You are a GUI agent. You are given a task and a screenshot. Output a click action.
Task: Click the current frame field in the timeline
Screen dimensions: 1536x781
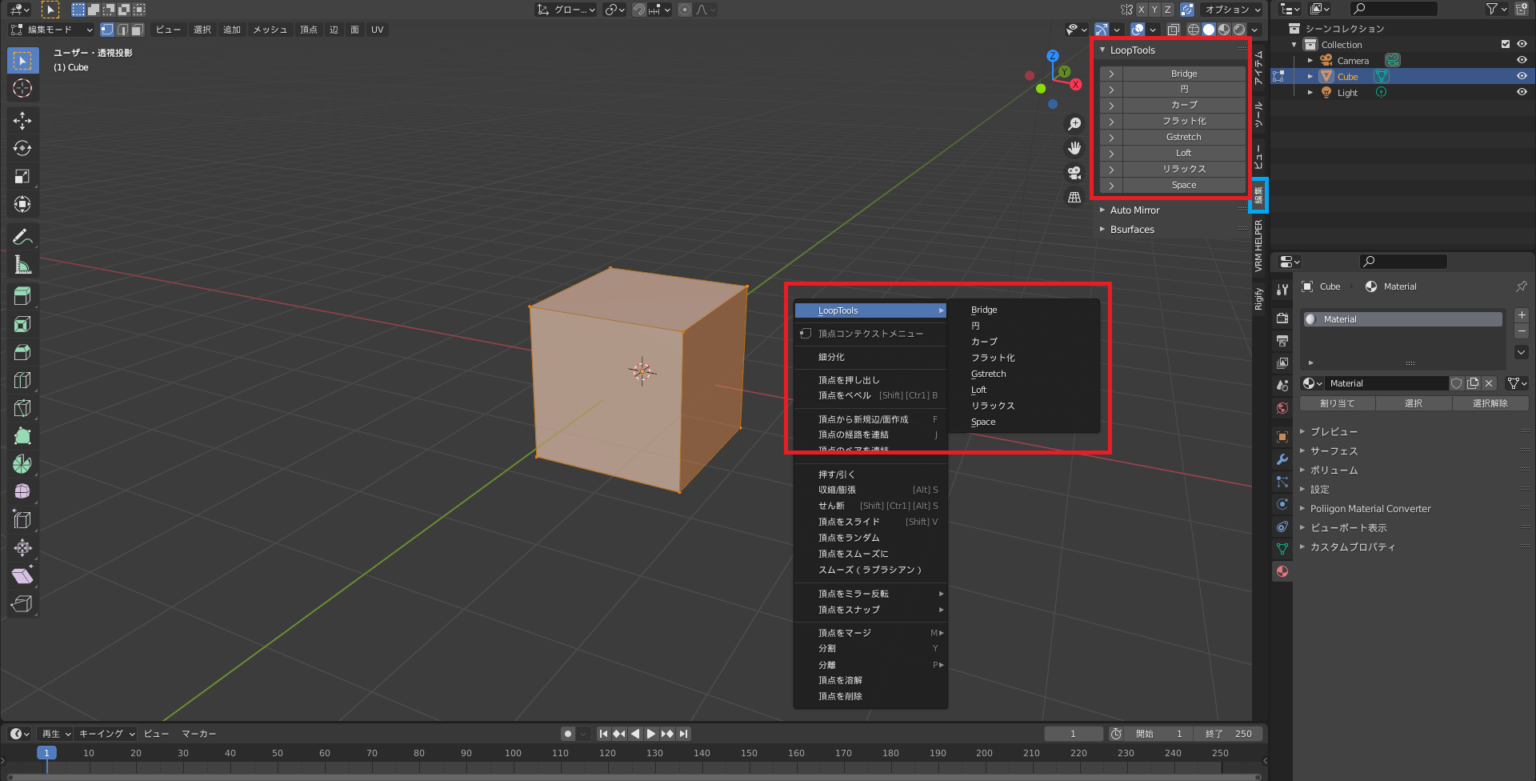click(x=1074, y=733)
